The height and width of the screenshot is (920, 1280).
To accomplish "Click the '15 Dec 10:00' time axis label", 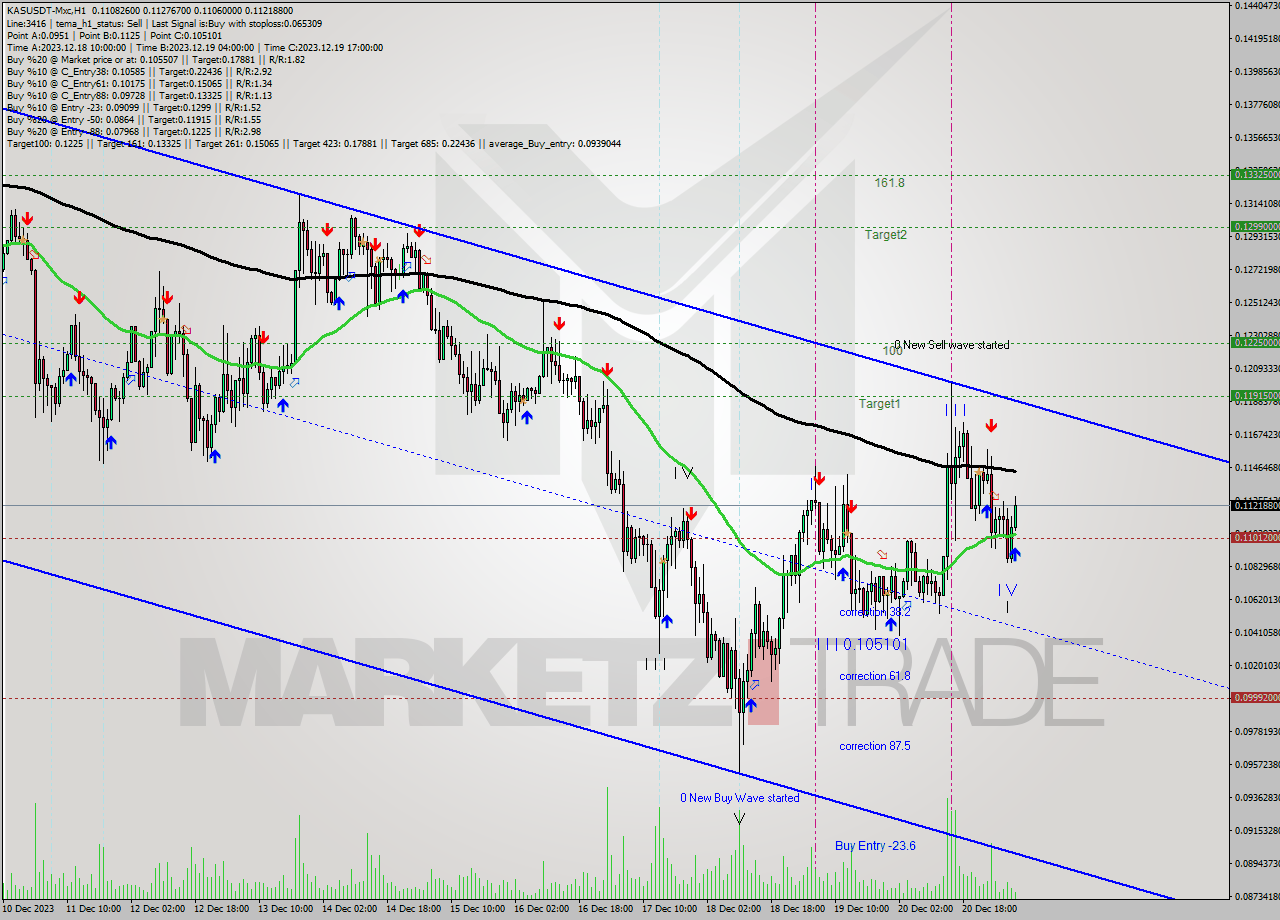I will 477,909.
